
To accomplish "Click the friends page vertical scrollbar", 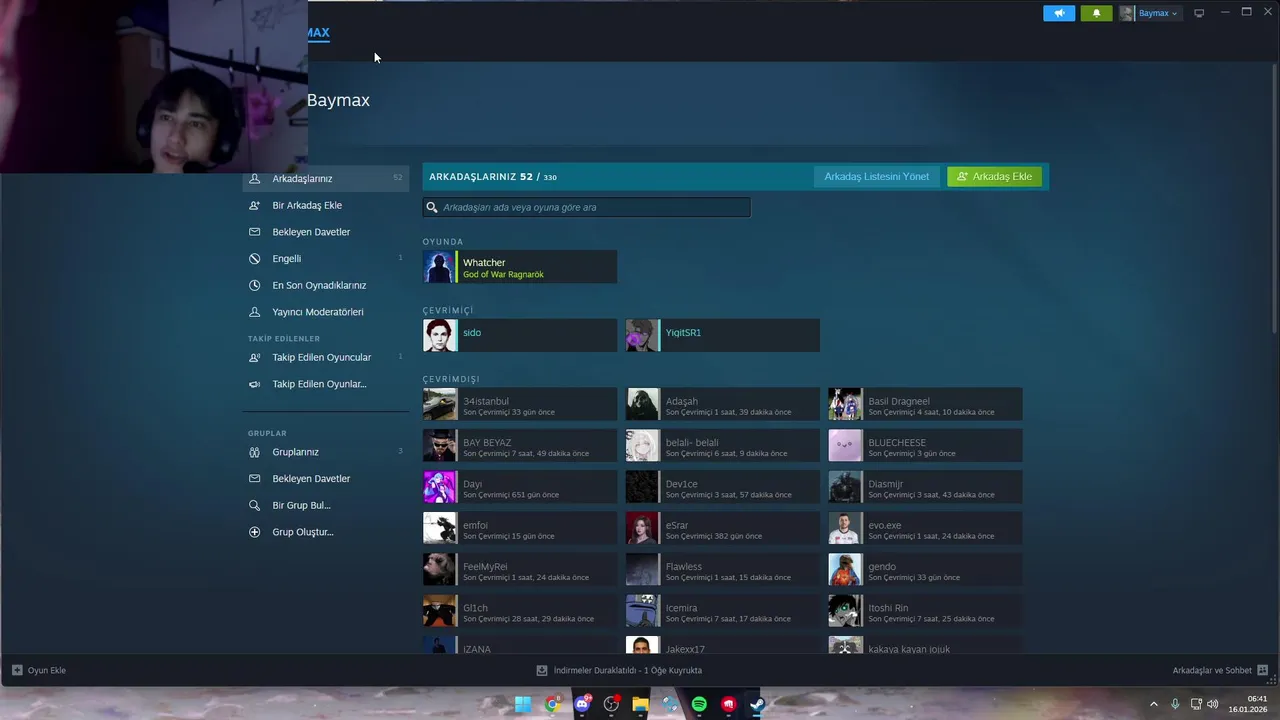I will tap(1274, 197).
